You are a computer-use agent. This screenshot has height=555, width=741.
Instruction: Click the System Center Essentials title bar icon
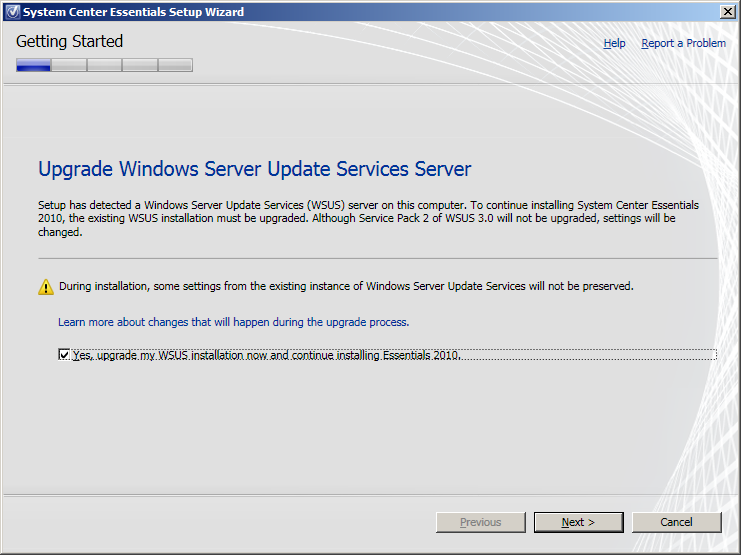tap(13, 11)
